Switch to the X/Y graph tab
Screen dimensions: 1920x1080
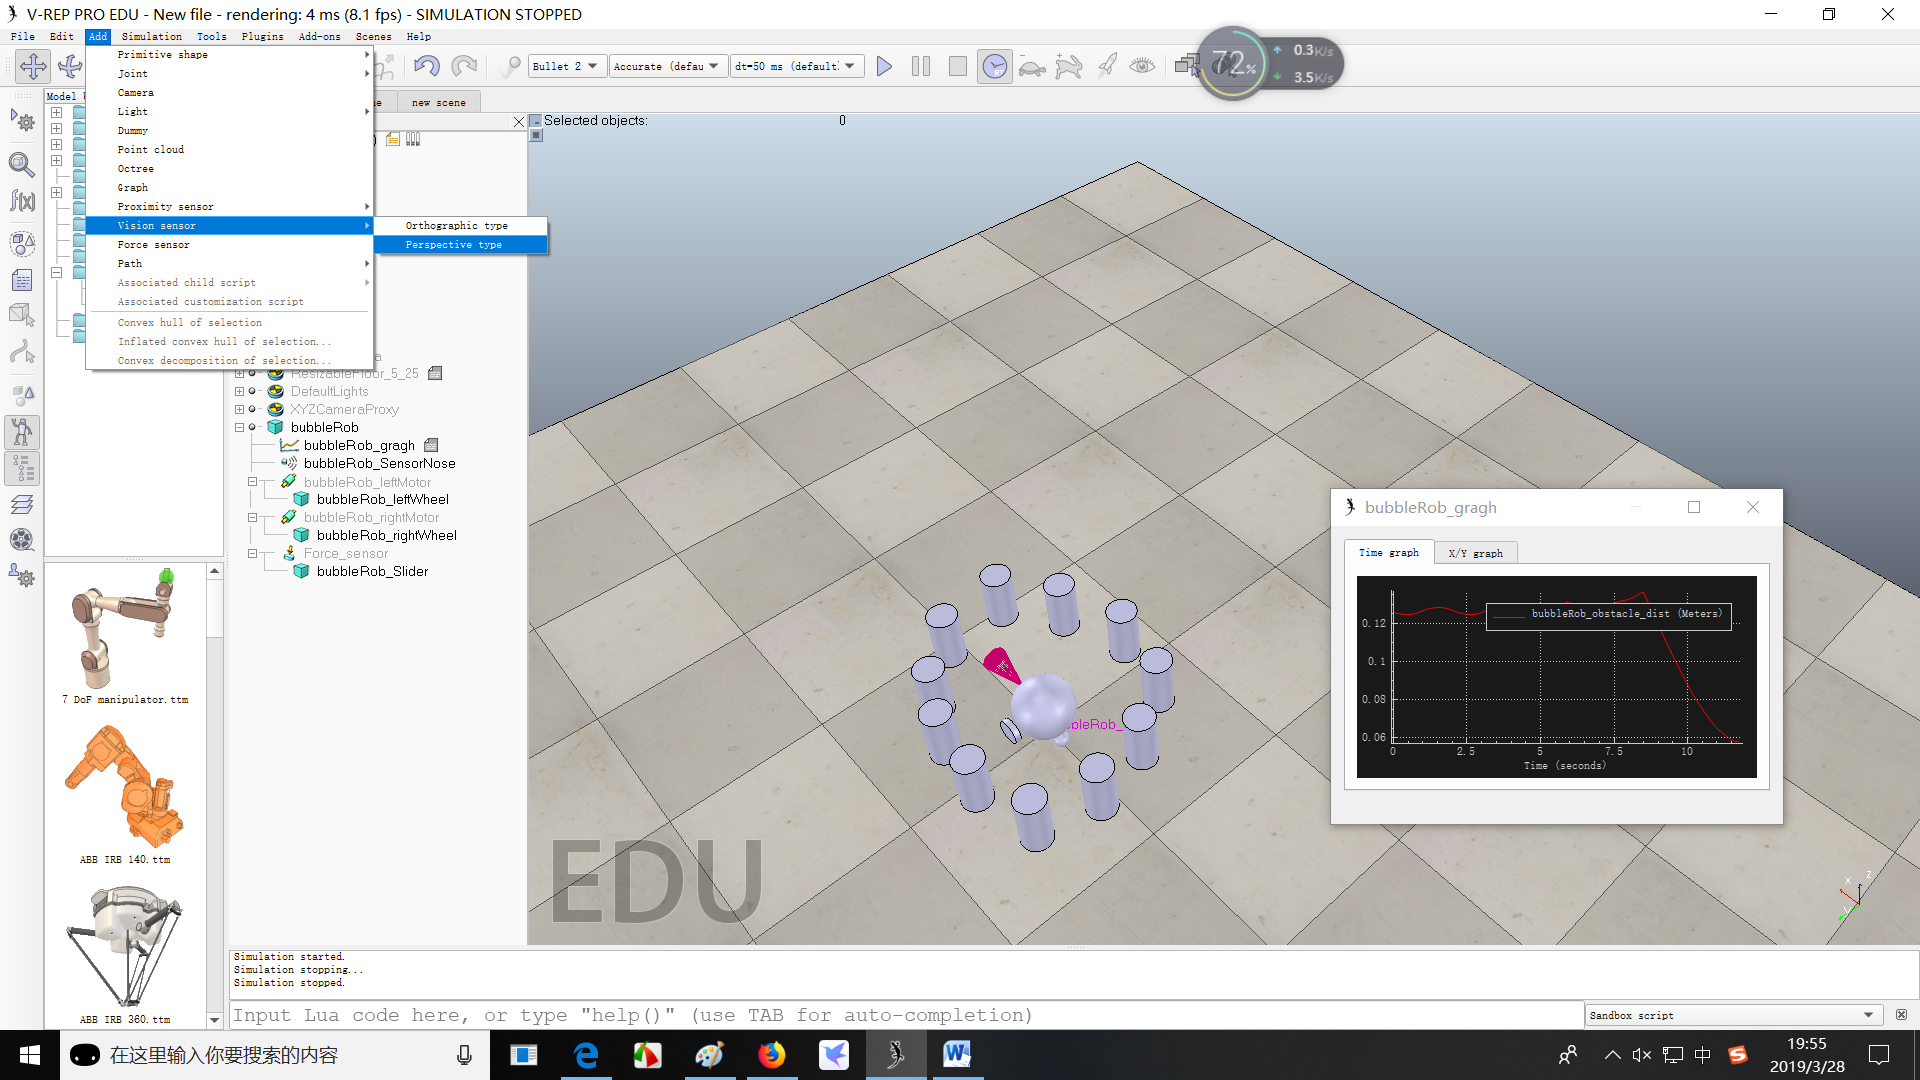[x=1475, y=553]
